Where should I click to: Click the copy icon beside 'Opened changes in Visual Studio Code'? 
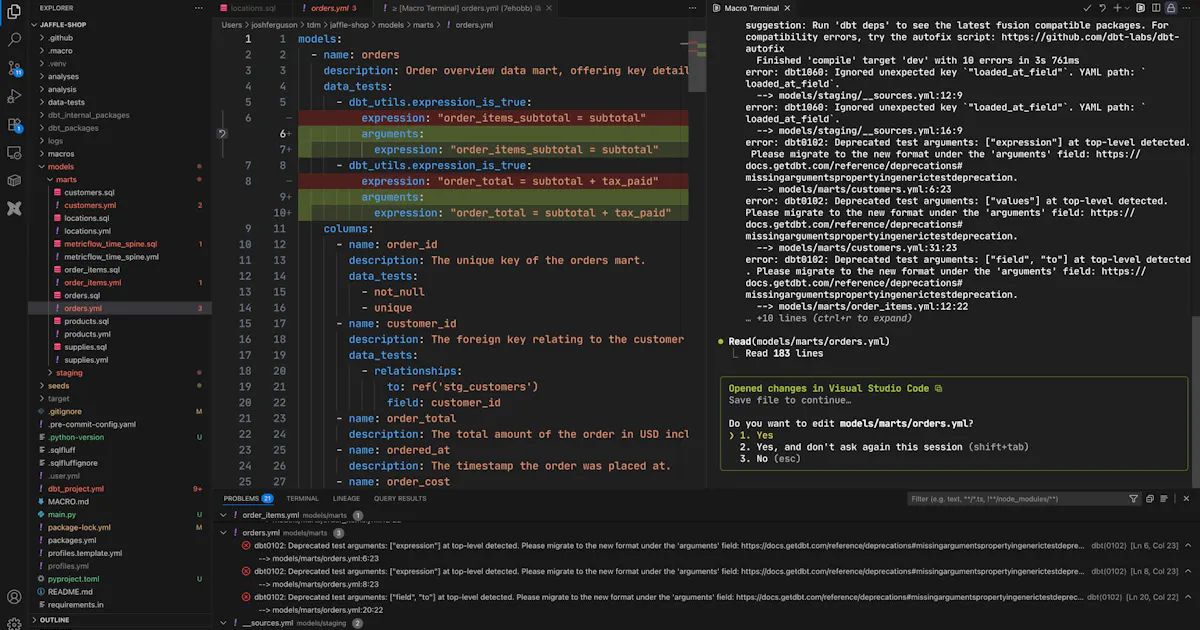click(x=938, y=388)
